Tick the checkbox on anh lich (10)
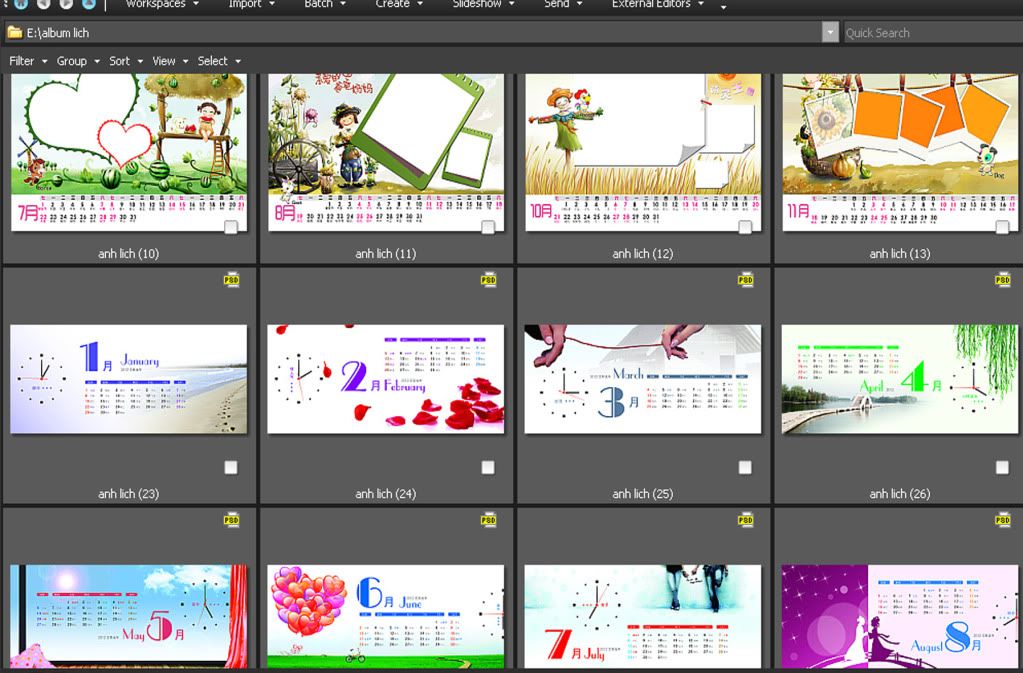This screenshot has height=673, width=1023. pyautogui.click(x=231, y=227)
